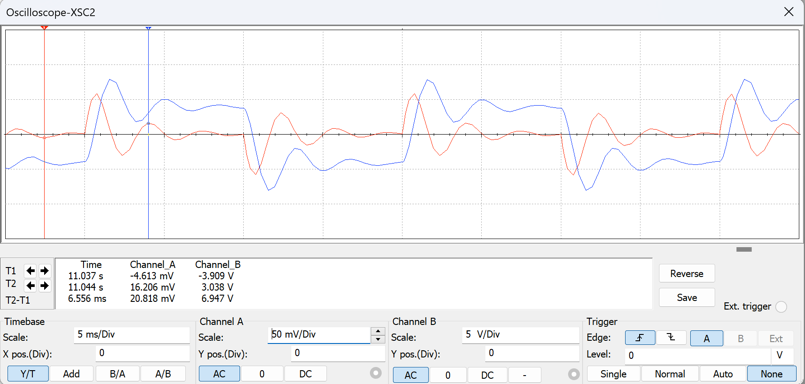Move cursor T1 right with arrow
Image resolution: width=805 pixels, height=384 pixels.
[x=44, y=271]
